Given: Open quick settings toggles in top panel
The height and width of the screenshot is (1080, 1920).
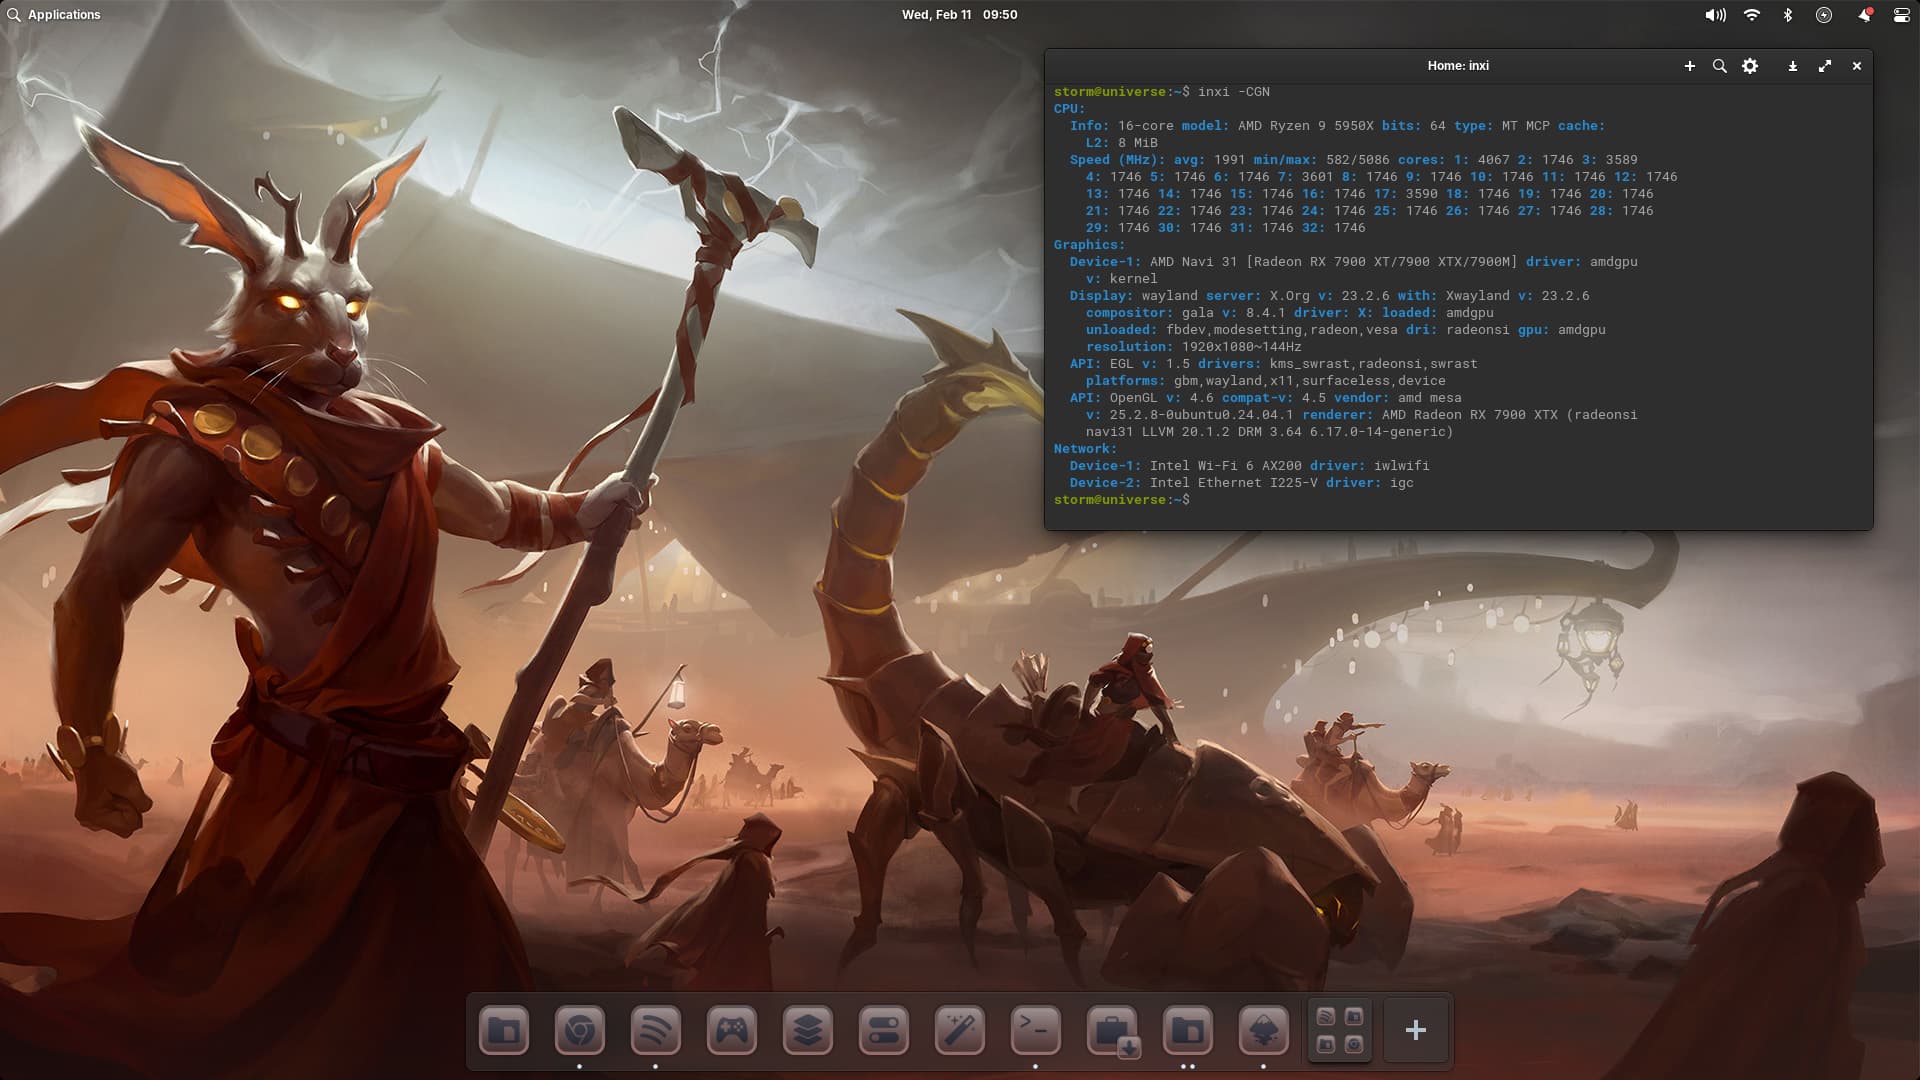Looking at the screenshot, I should [x=1901, y=15].
